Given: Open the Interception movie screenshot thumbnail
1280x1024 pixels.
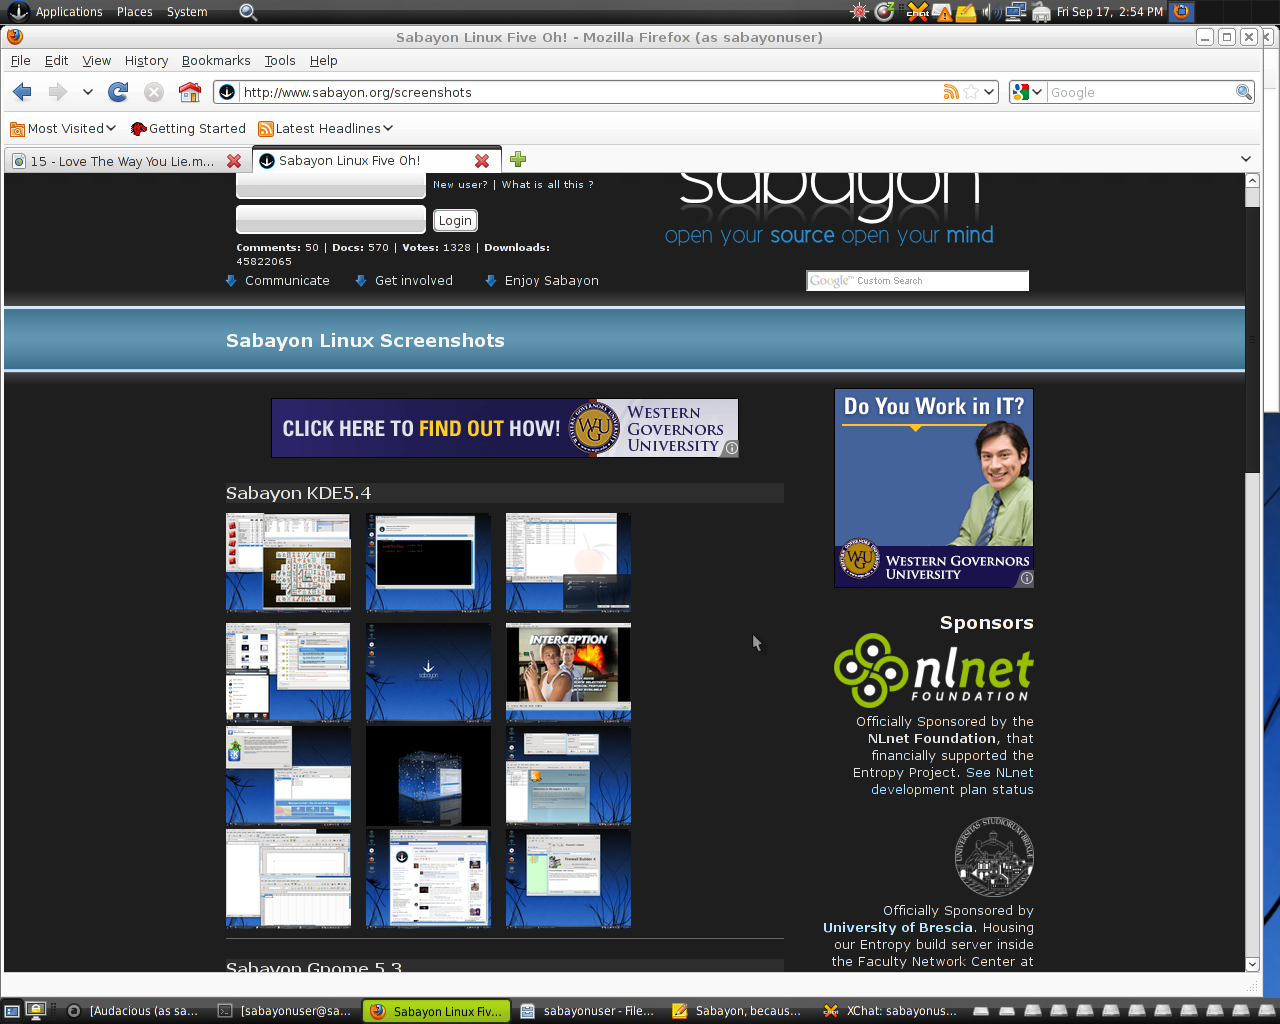Looking at the screenshot, I should [x=568, y=672].
